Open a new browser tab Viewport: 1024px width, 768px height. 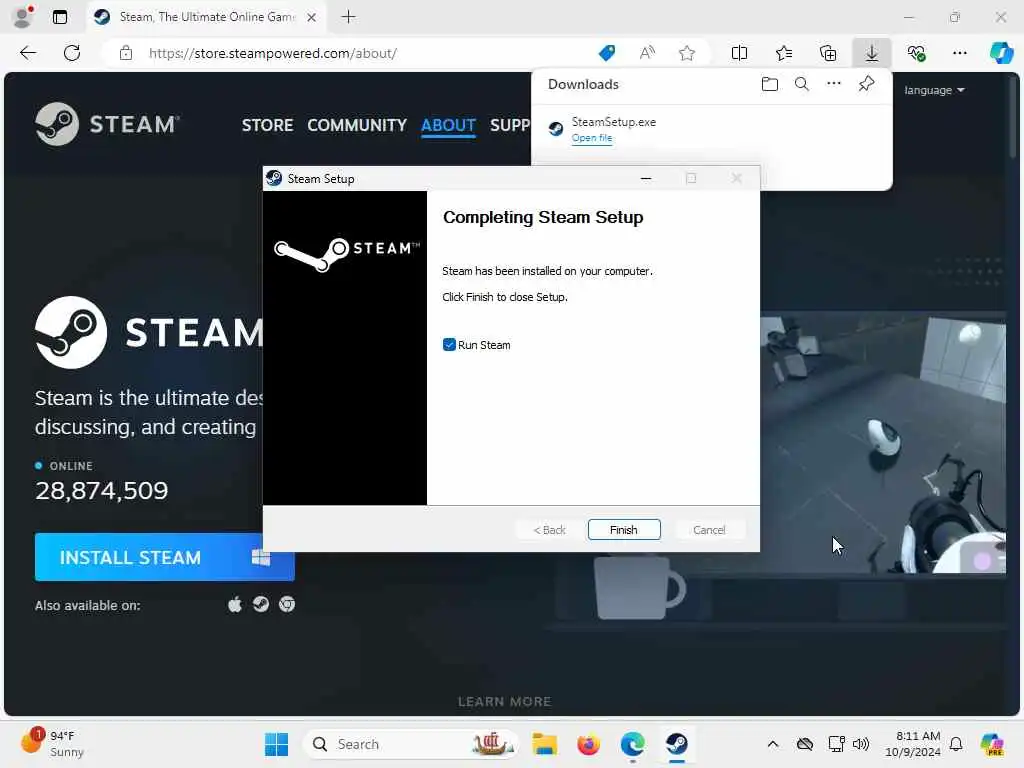click(x=349, y=17)
